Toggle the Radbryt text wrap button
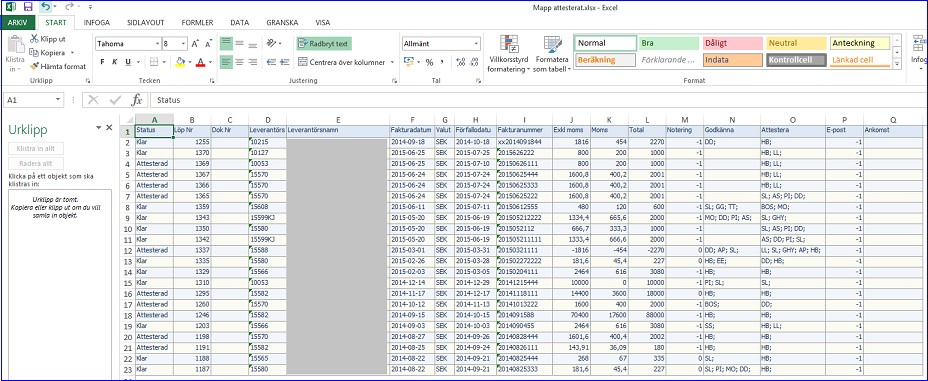The width and height of the screenshot is (928, 381). tap(324, 44)
